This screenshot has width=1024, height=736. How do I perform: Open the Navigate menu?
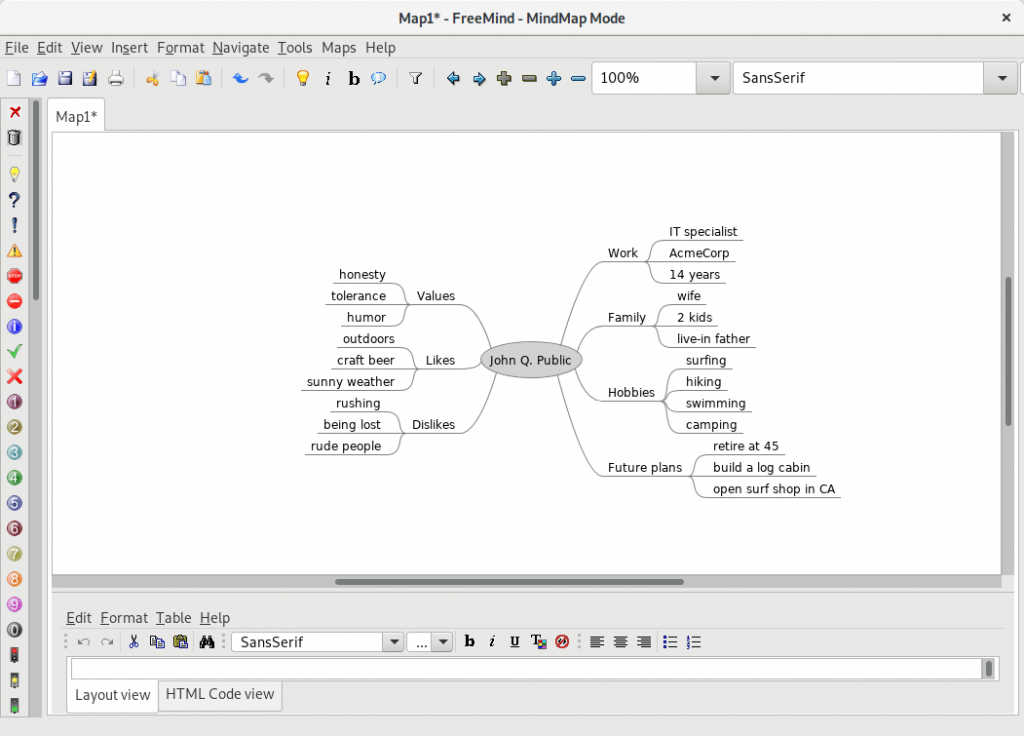pos(240,47)
